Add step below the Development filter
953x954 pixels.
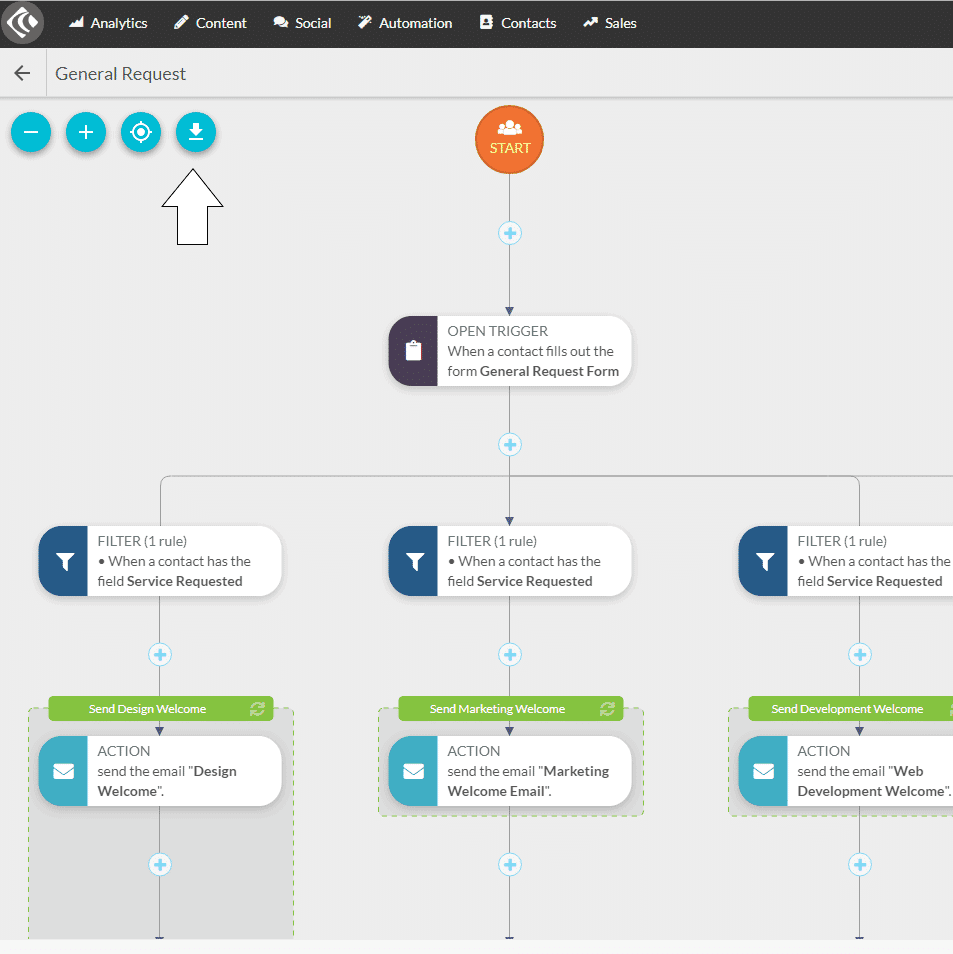click(x=860, y=655)
